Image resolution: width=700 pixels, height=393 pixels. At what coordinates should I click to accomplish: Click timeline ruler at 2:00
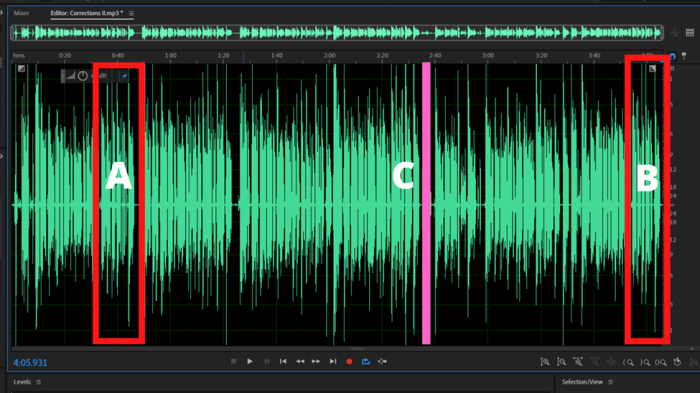329,55
